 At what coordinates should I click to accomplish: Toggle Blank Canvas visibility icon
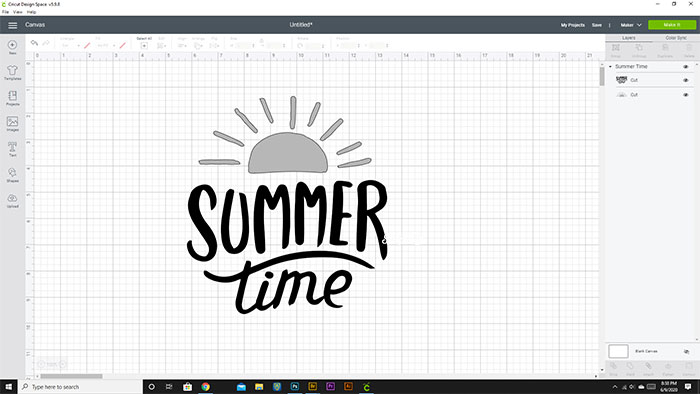click(x=686, y=352)
